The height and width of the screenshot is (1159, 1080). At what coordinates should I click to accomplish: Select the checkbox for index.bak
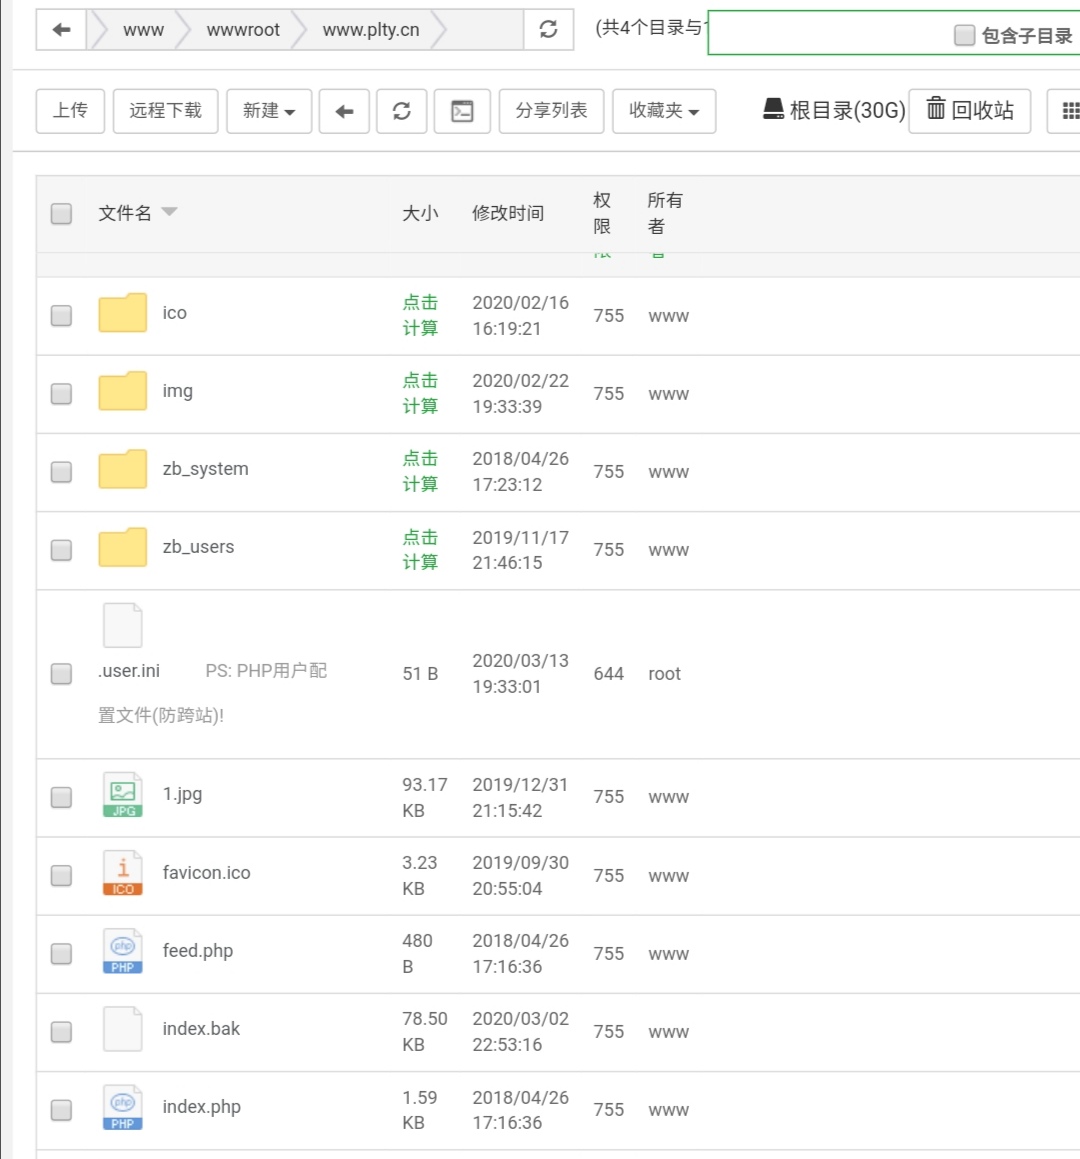61,1032
